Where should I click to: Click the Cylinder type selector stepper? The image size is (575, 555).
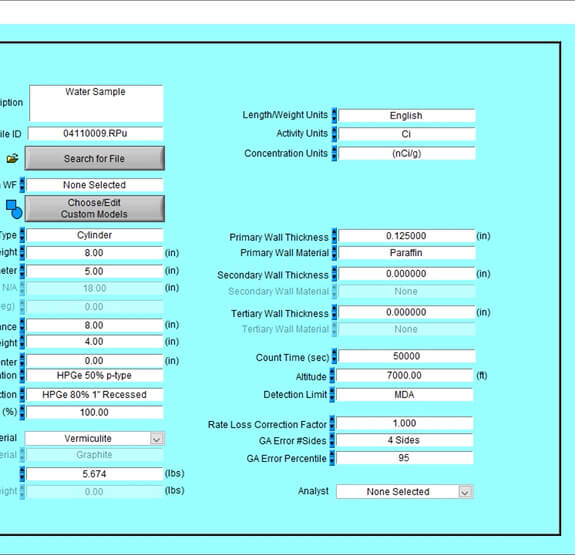22,235
